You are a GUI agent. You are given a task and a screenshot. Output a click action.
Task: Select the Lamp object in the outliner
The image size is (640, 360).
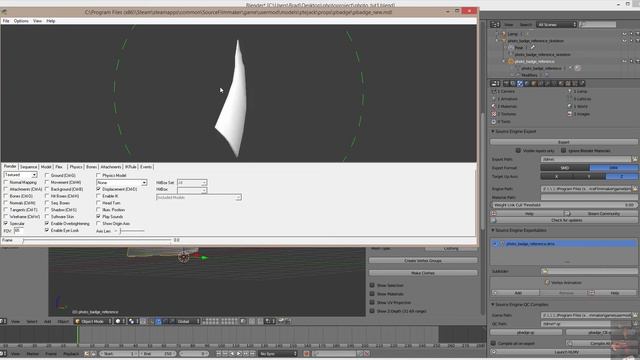click(513, 34)
